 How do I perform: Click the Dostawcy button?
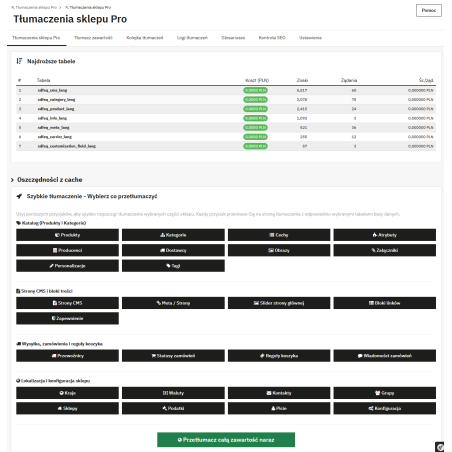tap(173, 250)
